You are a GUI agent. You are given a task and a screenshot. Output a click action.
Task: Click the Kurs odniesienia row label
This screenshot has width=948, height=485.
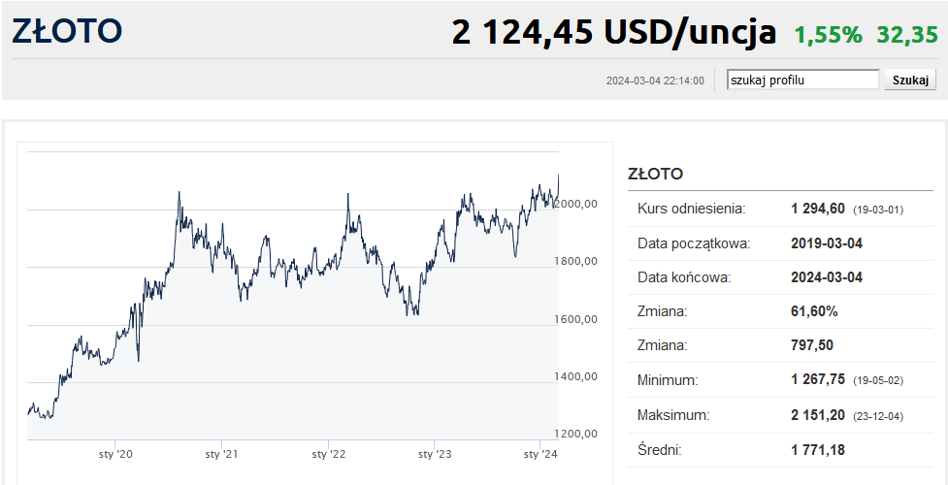tap(691, 209)
